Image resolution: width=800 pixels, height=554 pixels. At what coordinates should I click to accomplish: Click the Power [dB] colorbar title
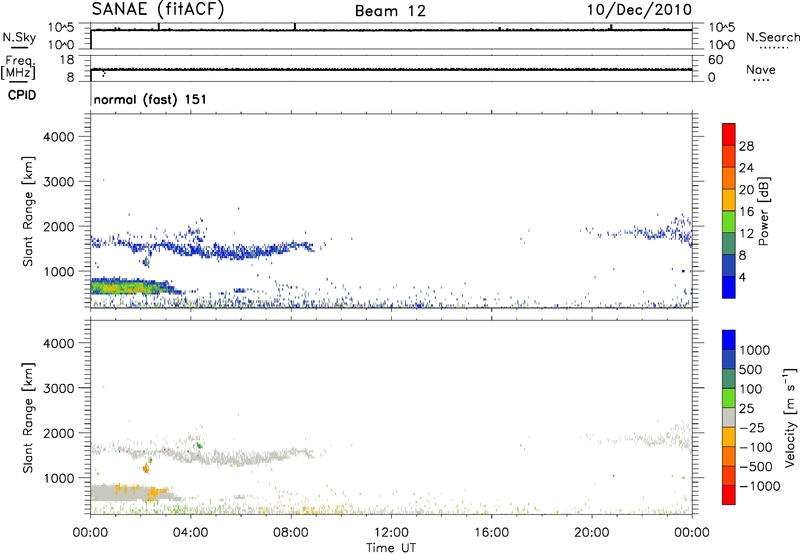tap(763, 211)
